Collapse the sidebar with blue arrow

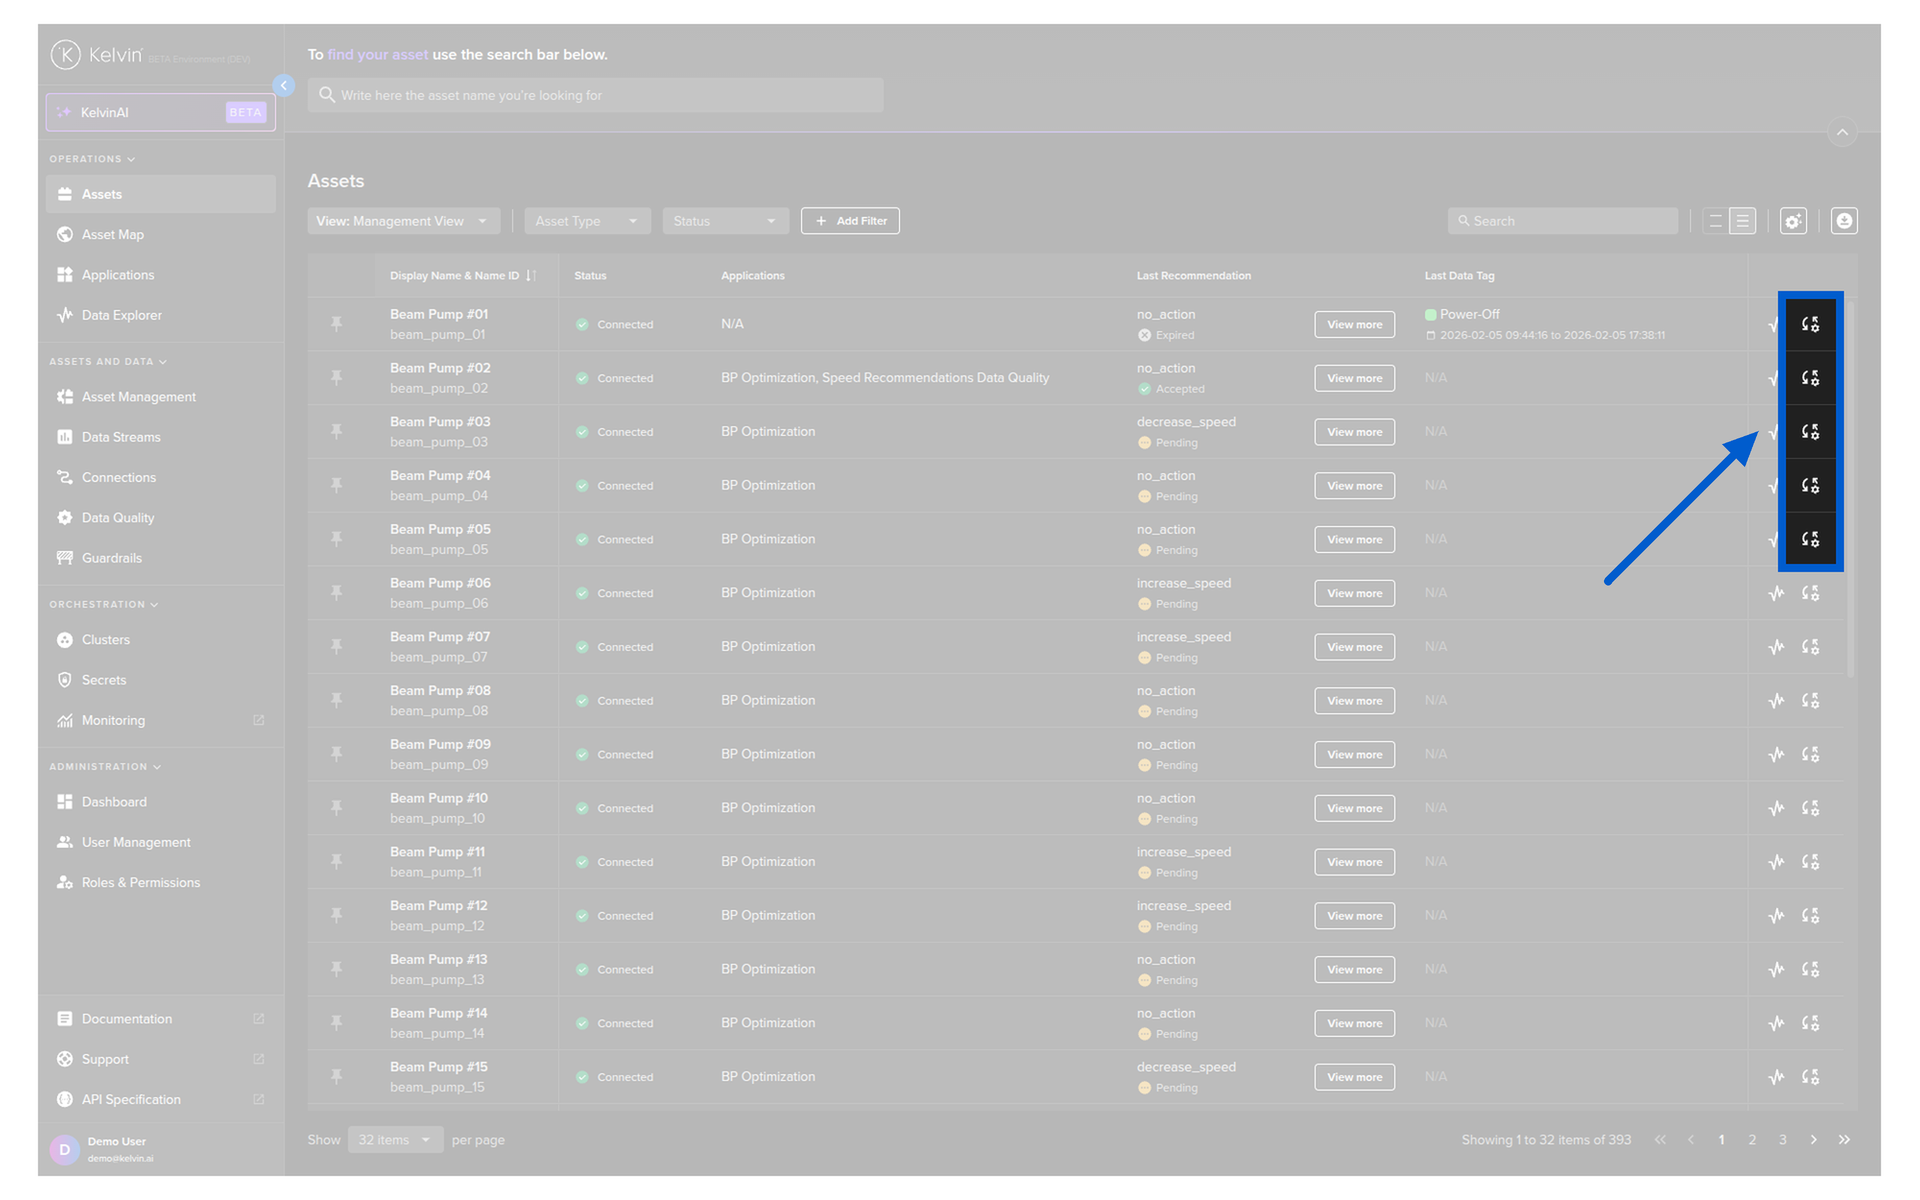[x=284, y=86]
